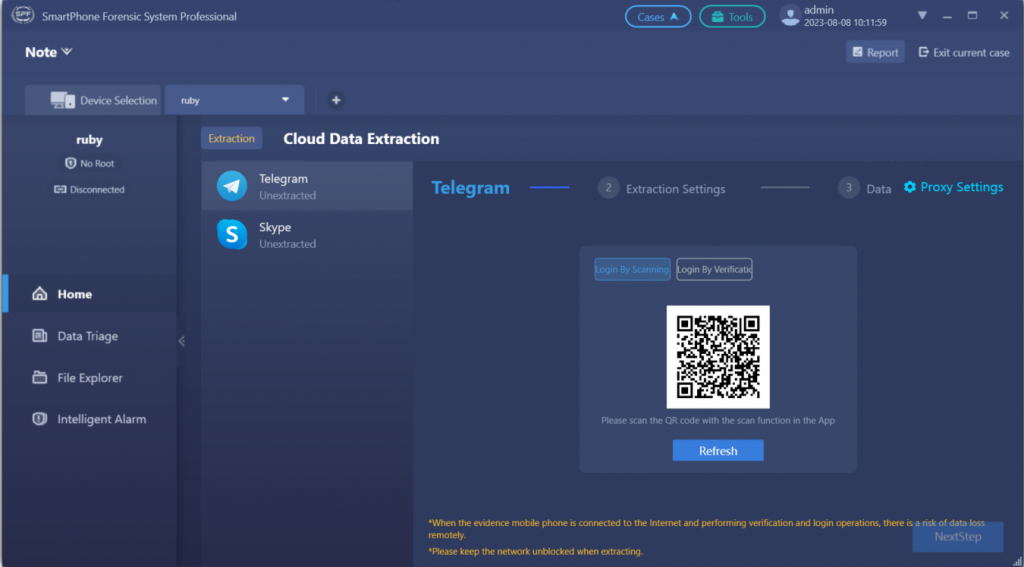
Task: Open the Tools menu
Action: point(732,17)
